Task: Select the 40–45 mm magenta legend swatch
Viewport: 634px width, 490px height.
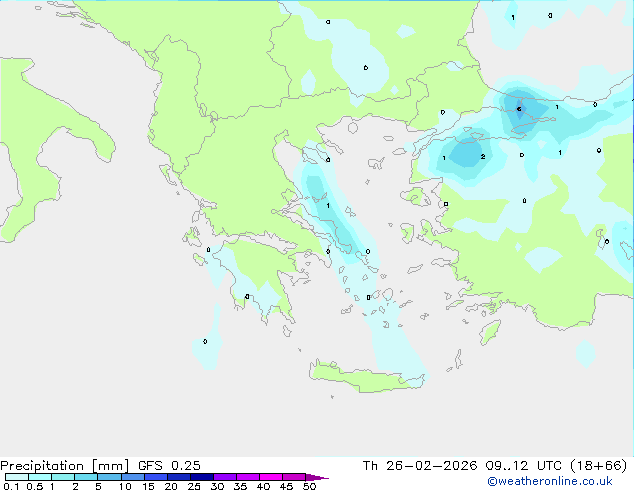Action: (271, 477)
